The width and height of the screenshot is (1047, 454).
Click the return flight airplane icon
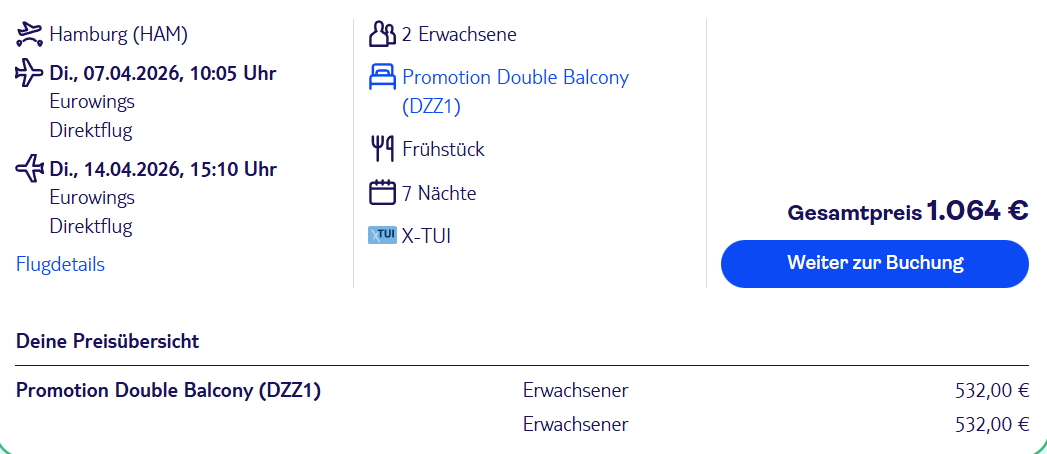(x=30, y=169)
